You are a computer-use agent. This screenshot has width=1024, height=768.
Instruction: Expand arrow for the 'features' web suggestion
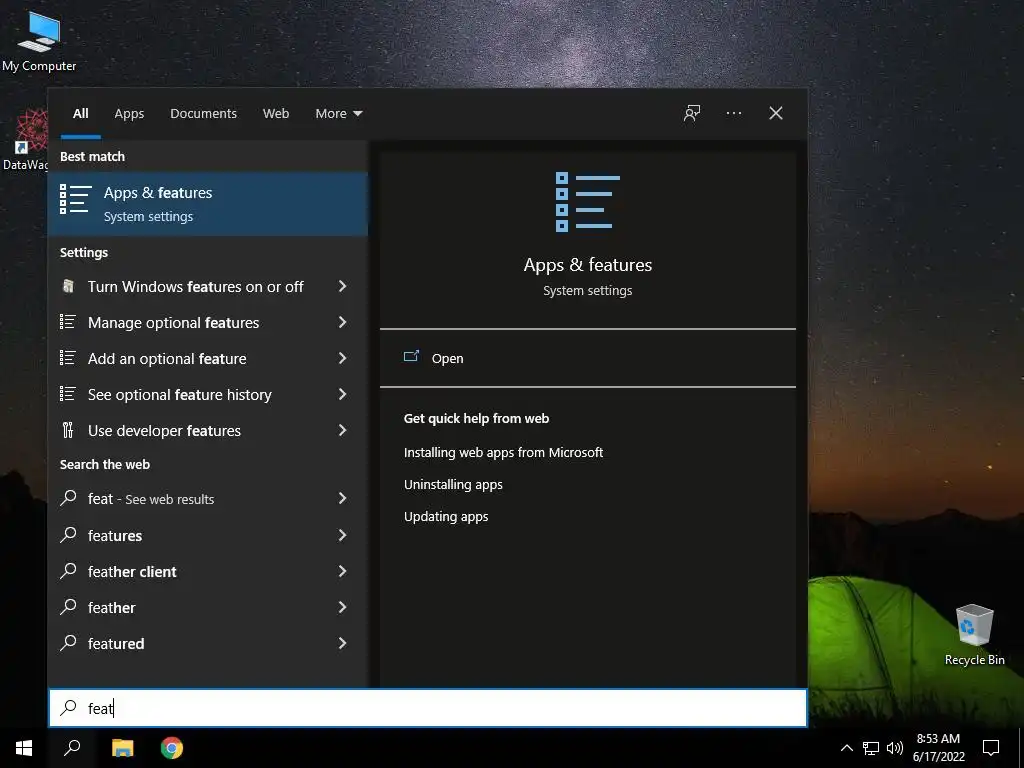(342, 535)
